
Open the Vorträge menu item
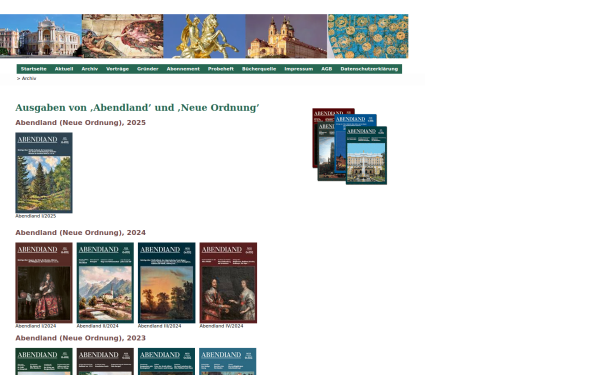tap(117, 69)
